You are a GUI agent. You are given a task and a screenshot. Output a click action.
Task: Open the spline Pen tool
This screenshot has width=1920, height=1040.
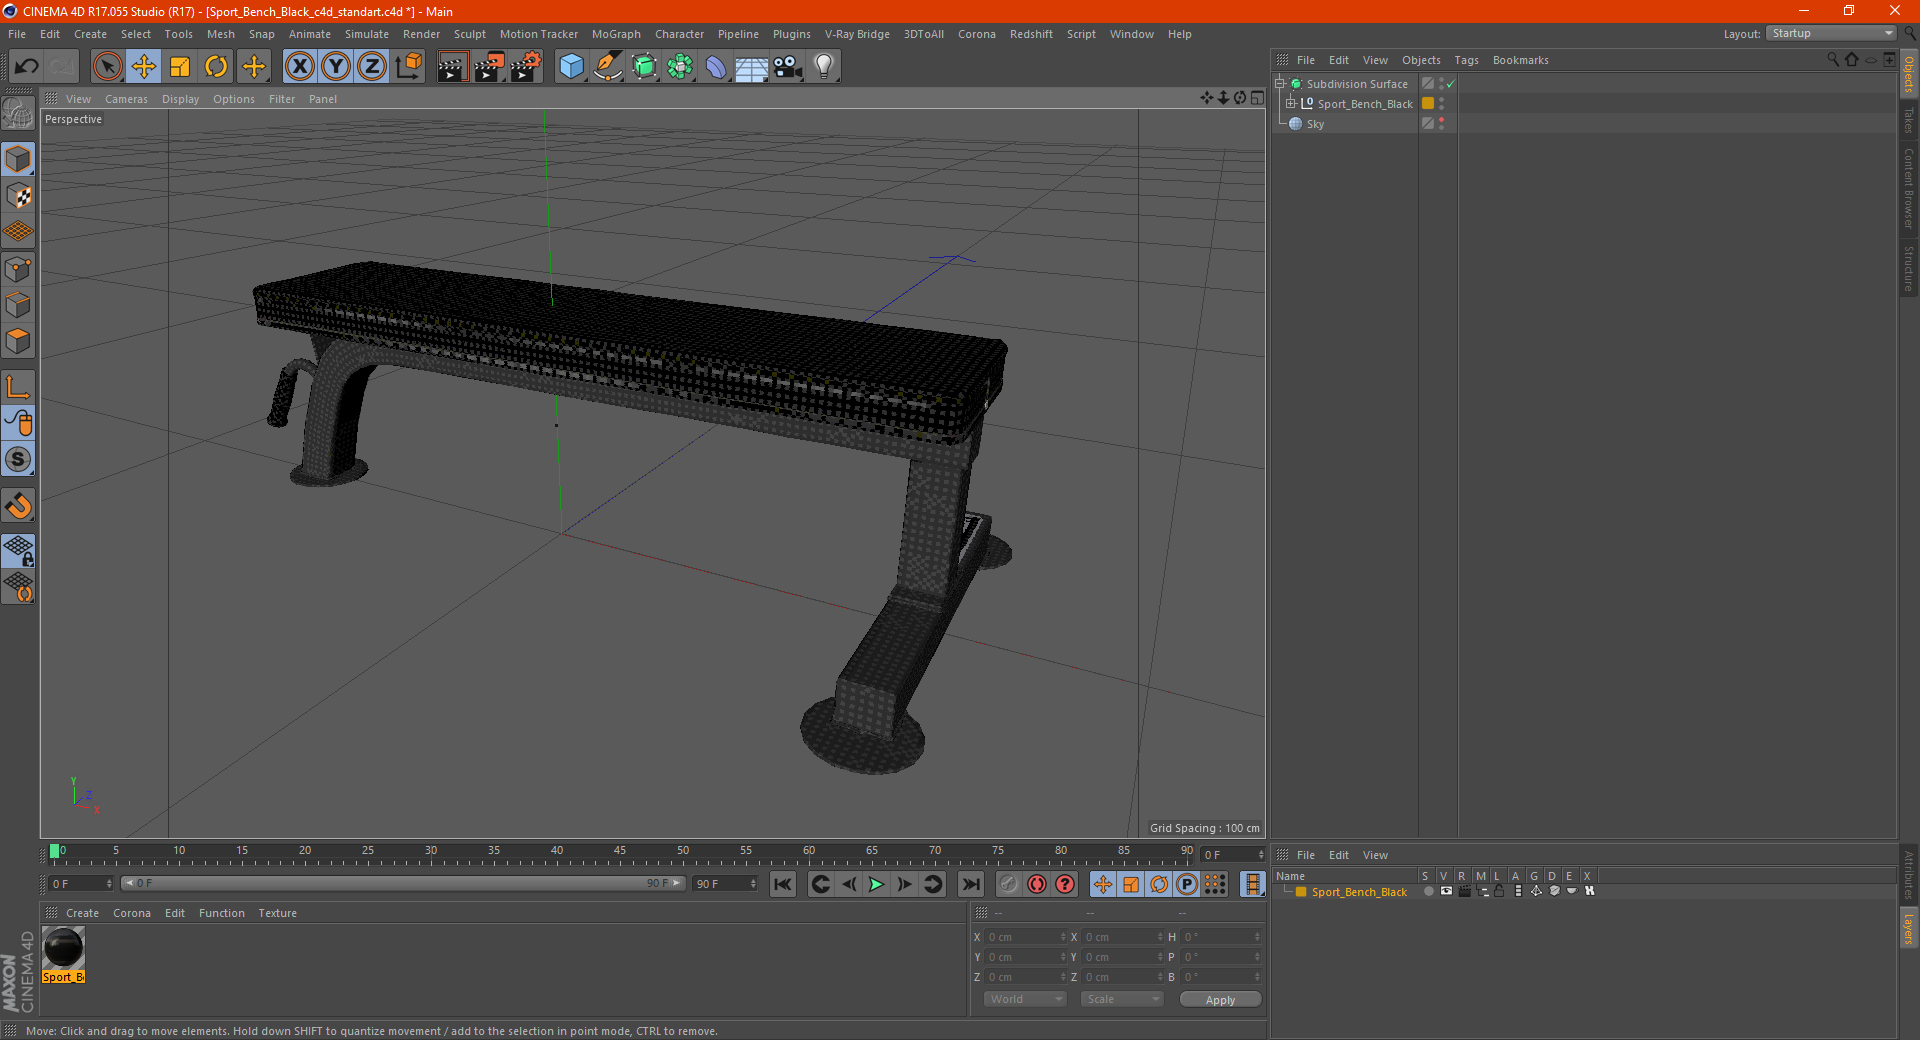[x=608, y=67]
